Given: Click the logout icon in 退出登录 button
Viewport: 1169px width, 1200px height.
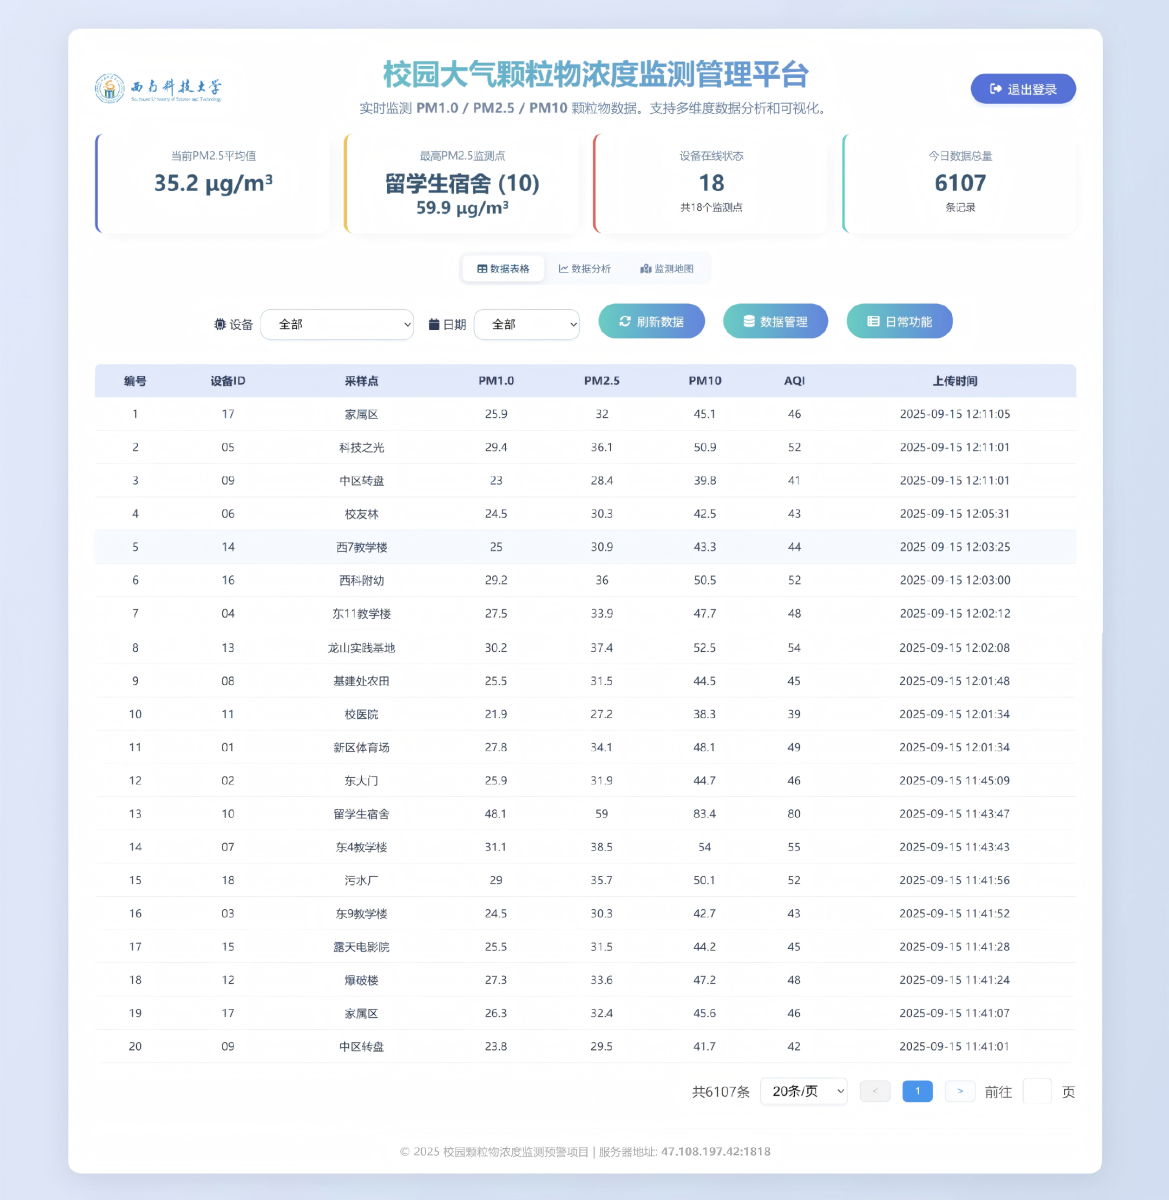Looking at the screenshot, I should coord(996,89).
